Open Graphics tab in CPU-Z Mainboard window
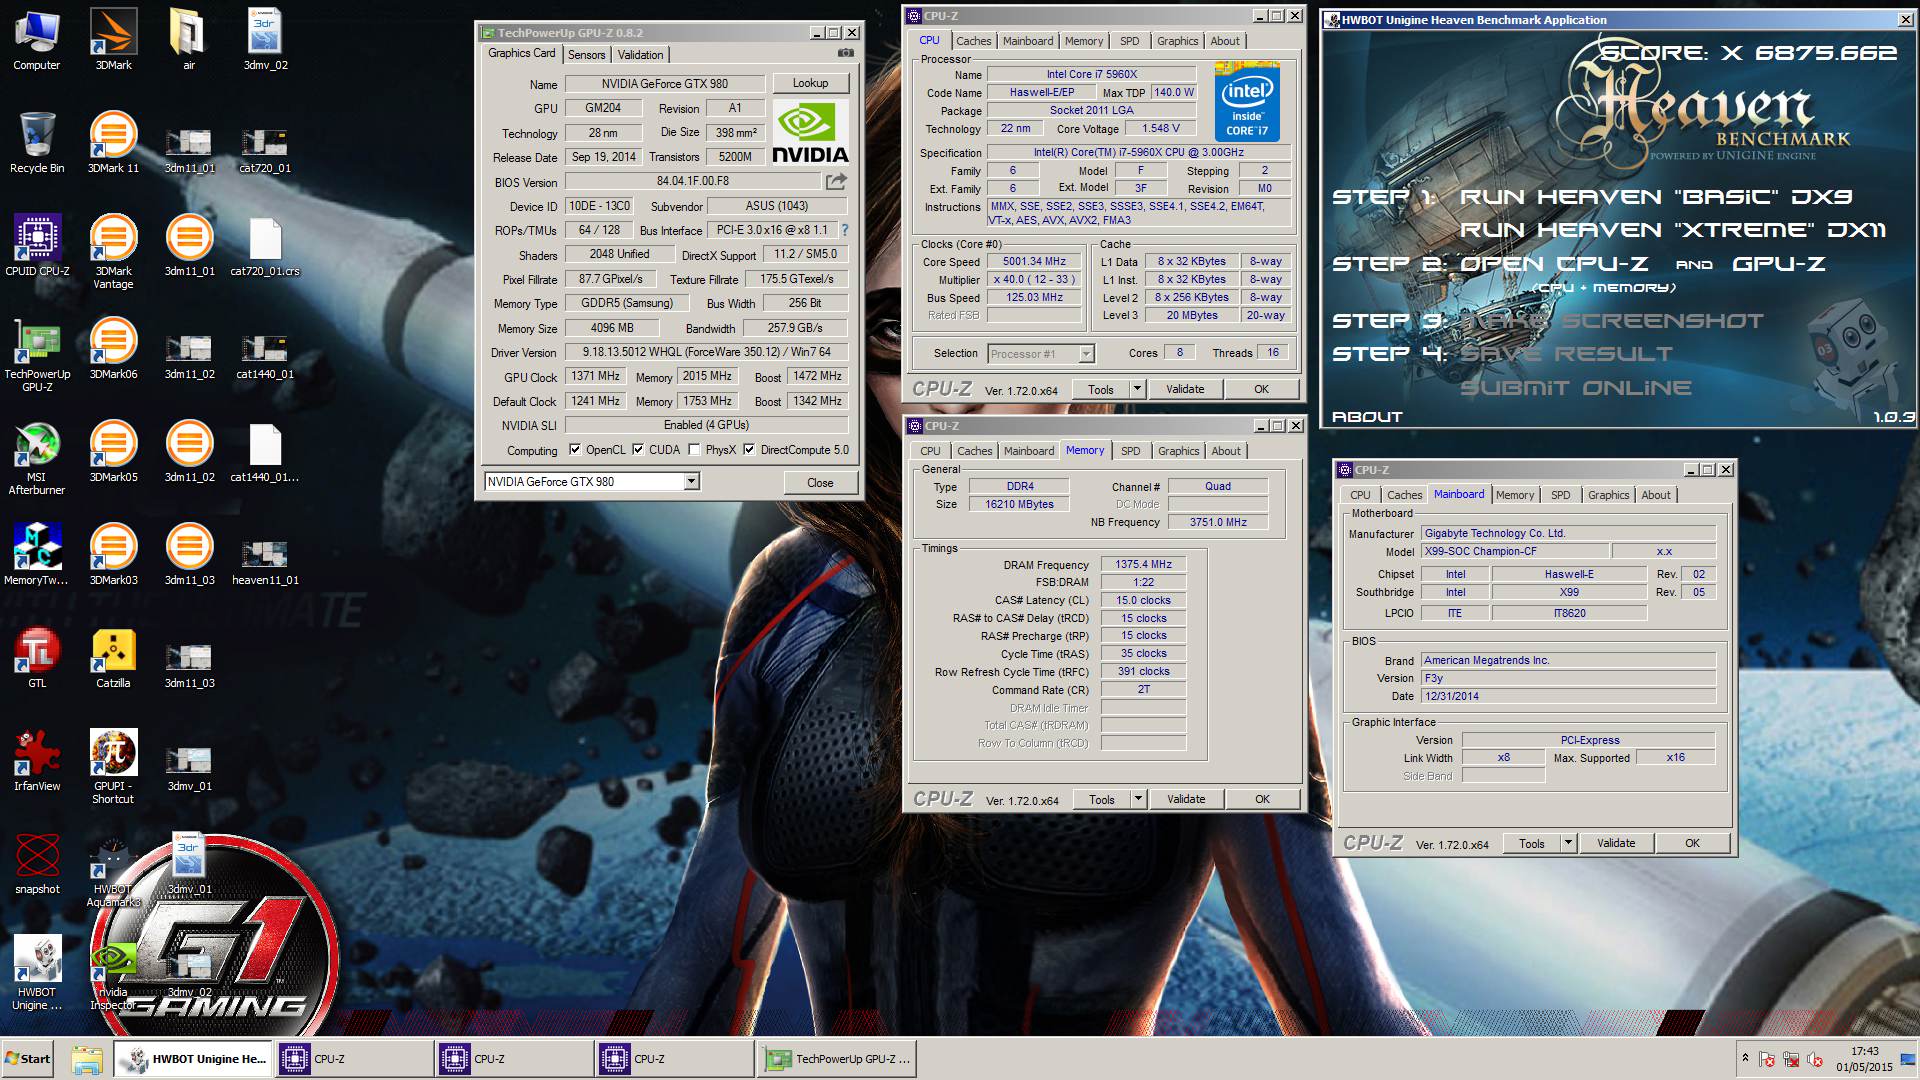Screen dimensions: 1920x1080 pyautogui.click(x=1608, y=495)
